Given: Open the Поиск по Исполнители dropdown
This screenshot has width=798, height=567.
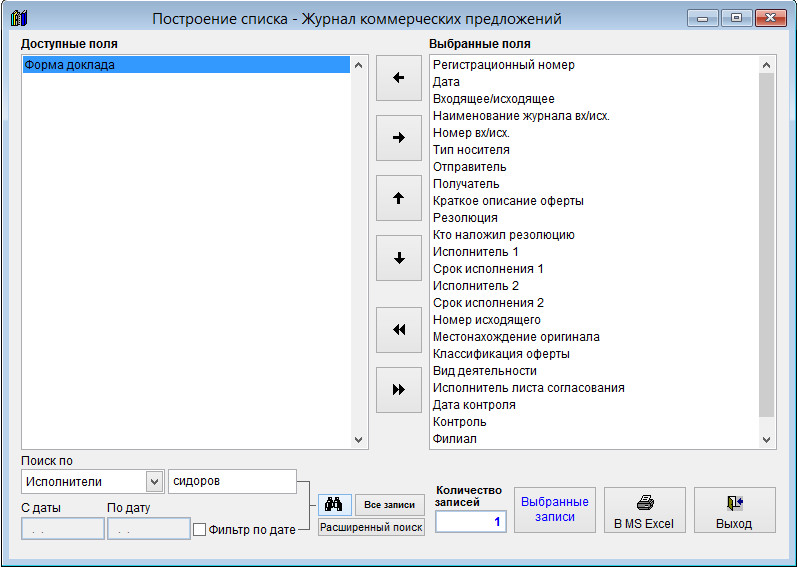Looking at the screenshot, I should [x=154, y=481].
